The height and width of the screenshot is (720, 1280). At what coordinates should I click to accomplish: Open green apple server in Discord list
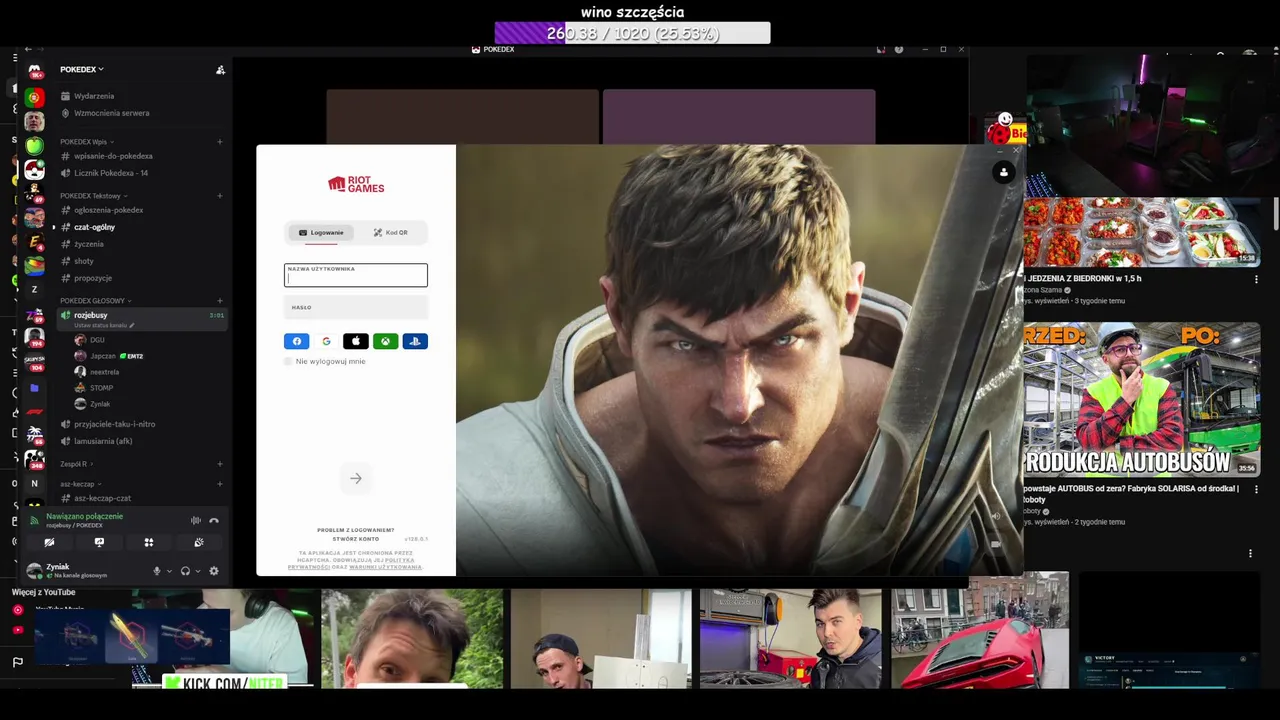coord(34,145)
